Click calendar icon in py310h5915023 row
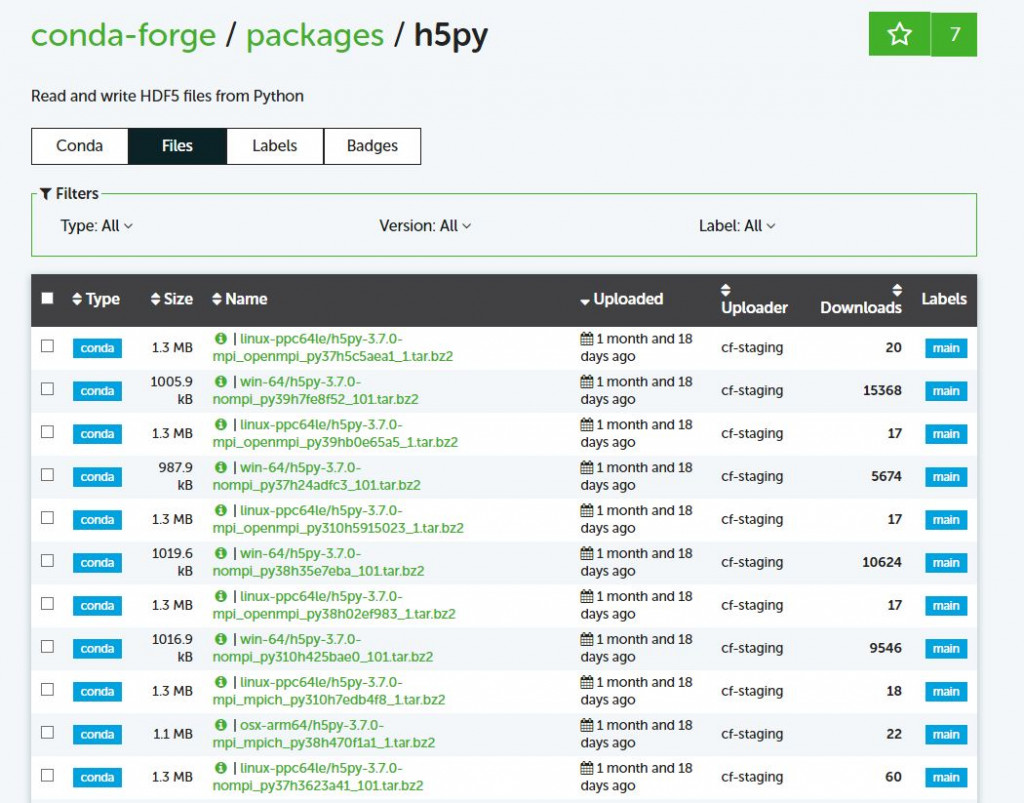The height and width of the screenshot is (803, 1024). click(586, 510)
